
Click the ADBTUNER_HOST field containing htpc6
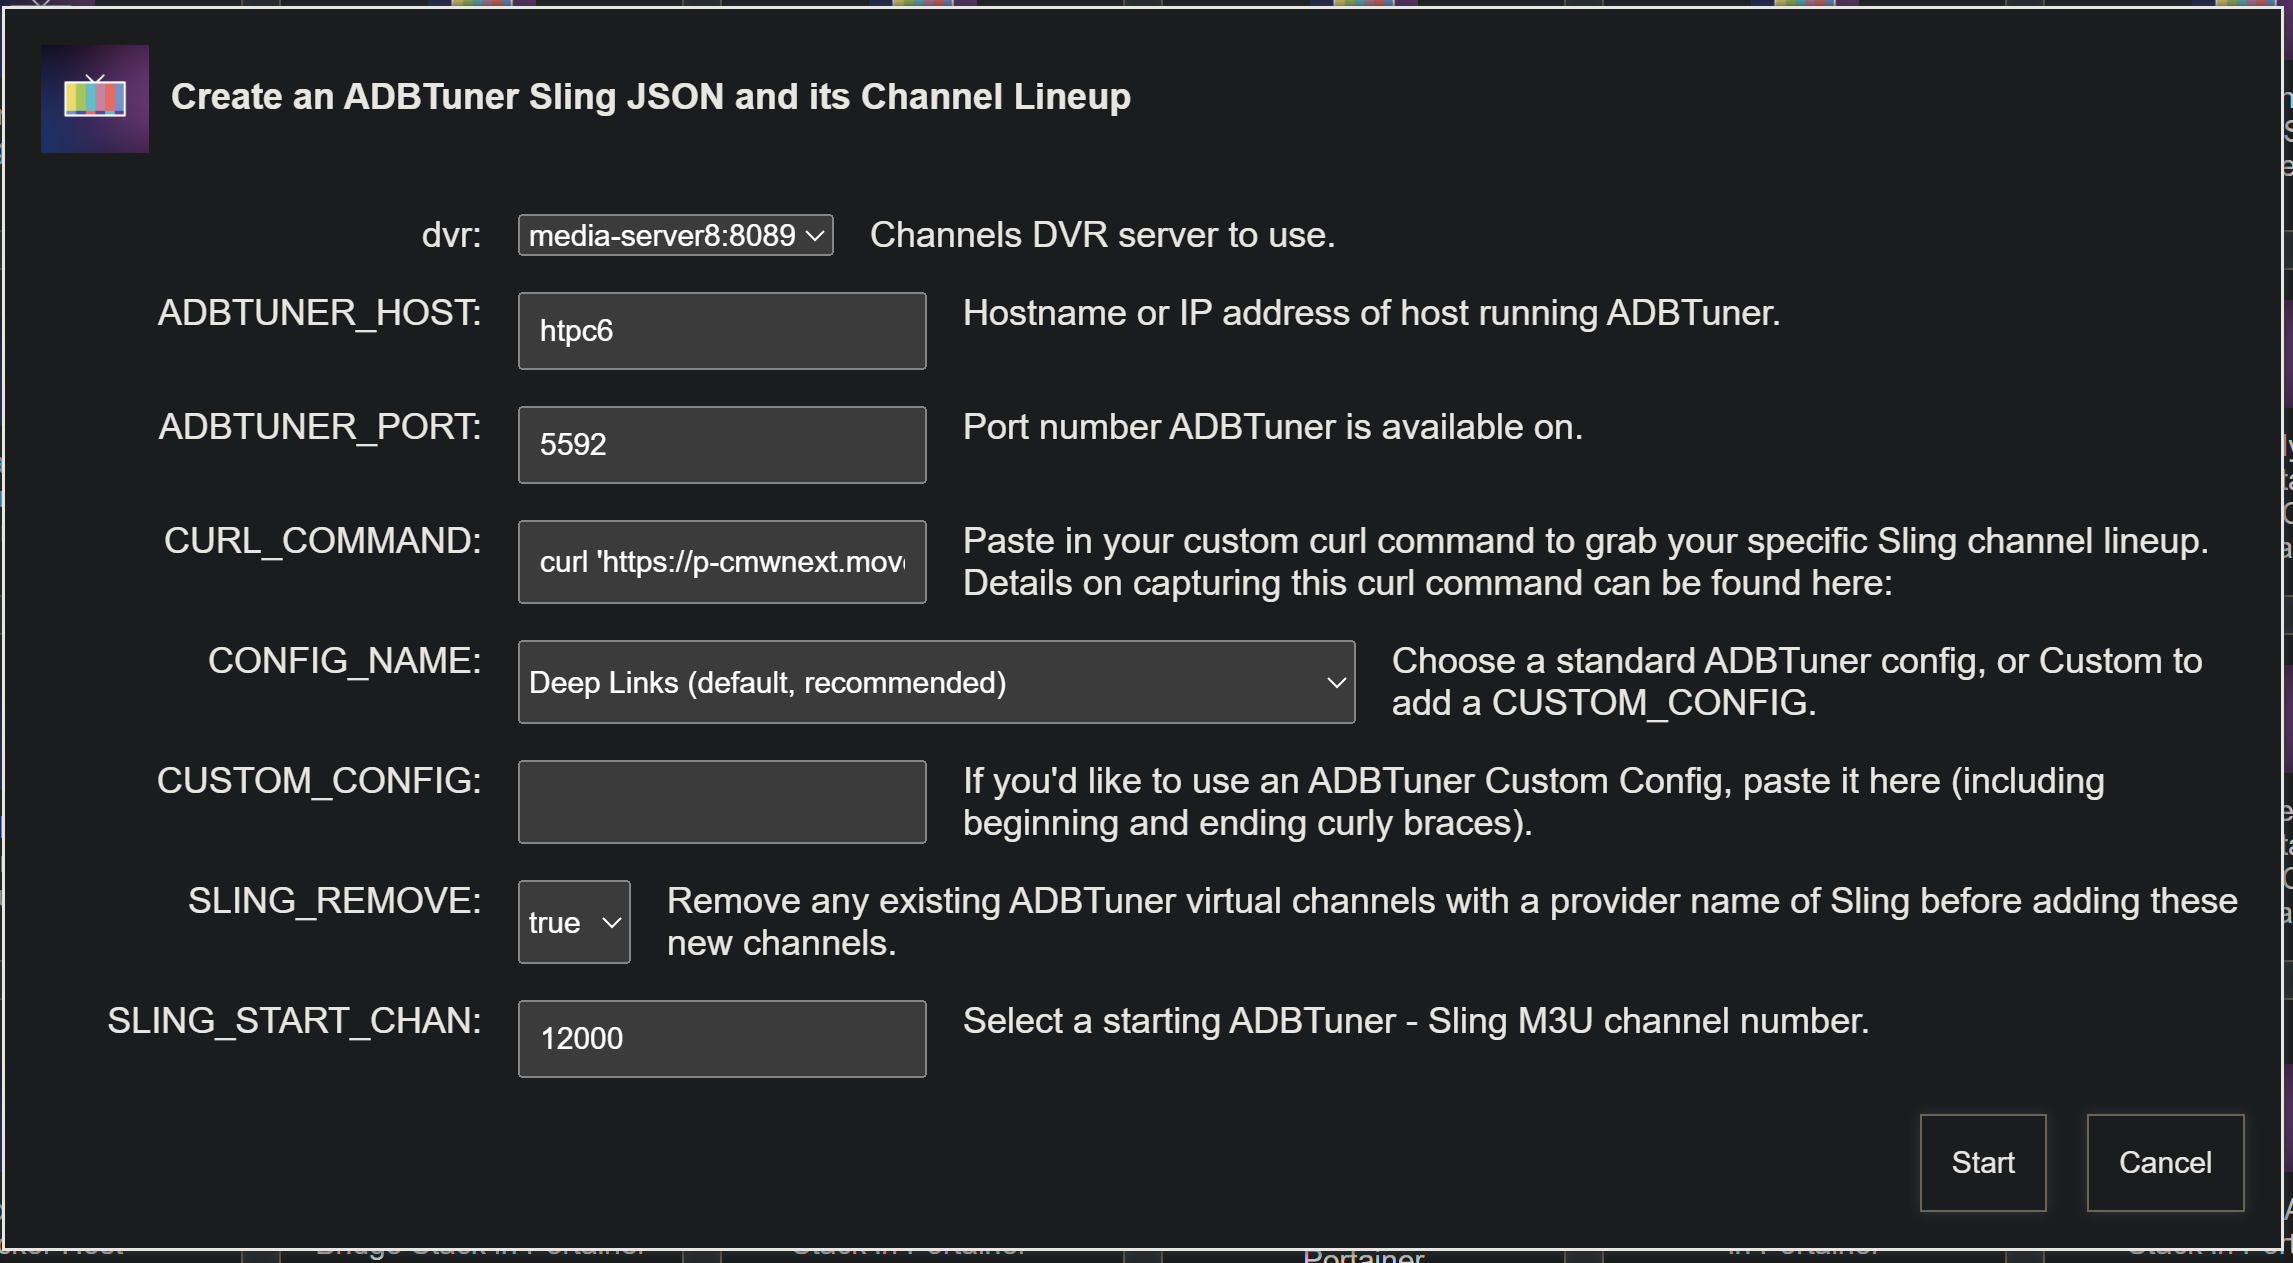(722, 331)
